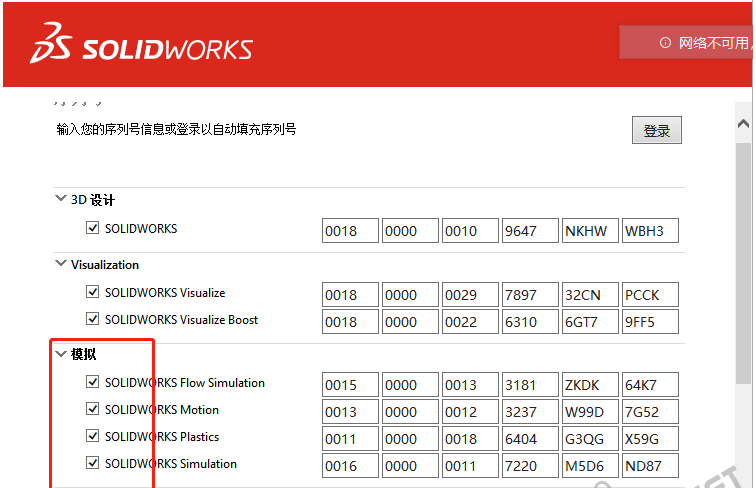Click the Simulation serial field M5D6
This screenshot has height=488, width=756.
click(590, 465)
